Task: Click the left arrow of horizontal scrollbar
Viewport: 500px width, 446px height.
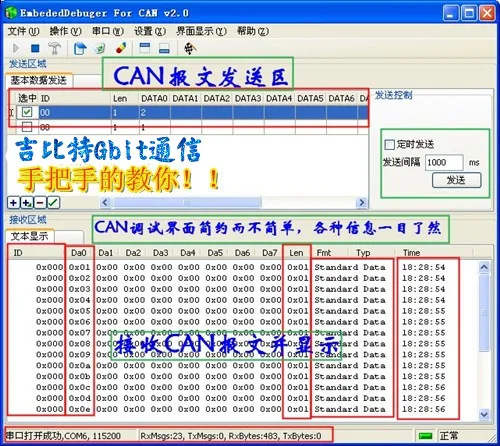Action: click(x=105, y=202)
